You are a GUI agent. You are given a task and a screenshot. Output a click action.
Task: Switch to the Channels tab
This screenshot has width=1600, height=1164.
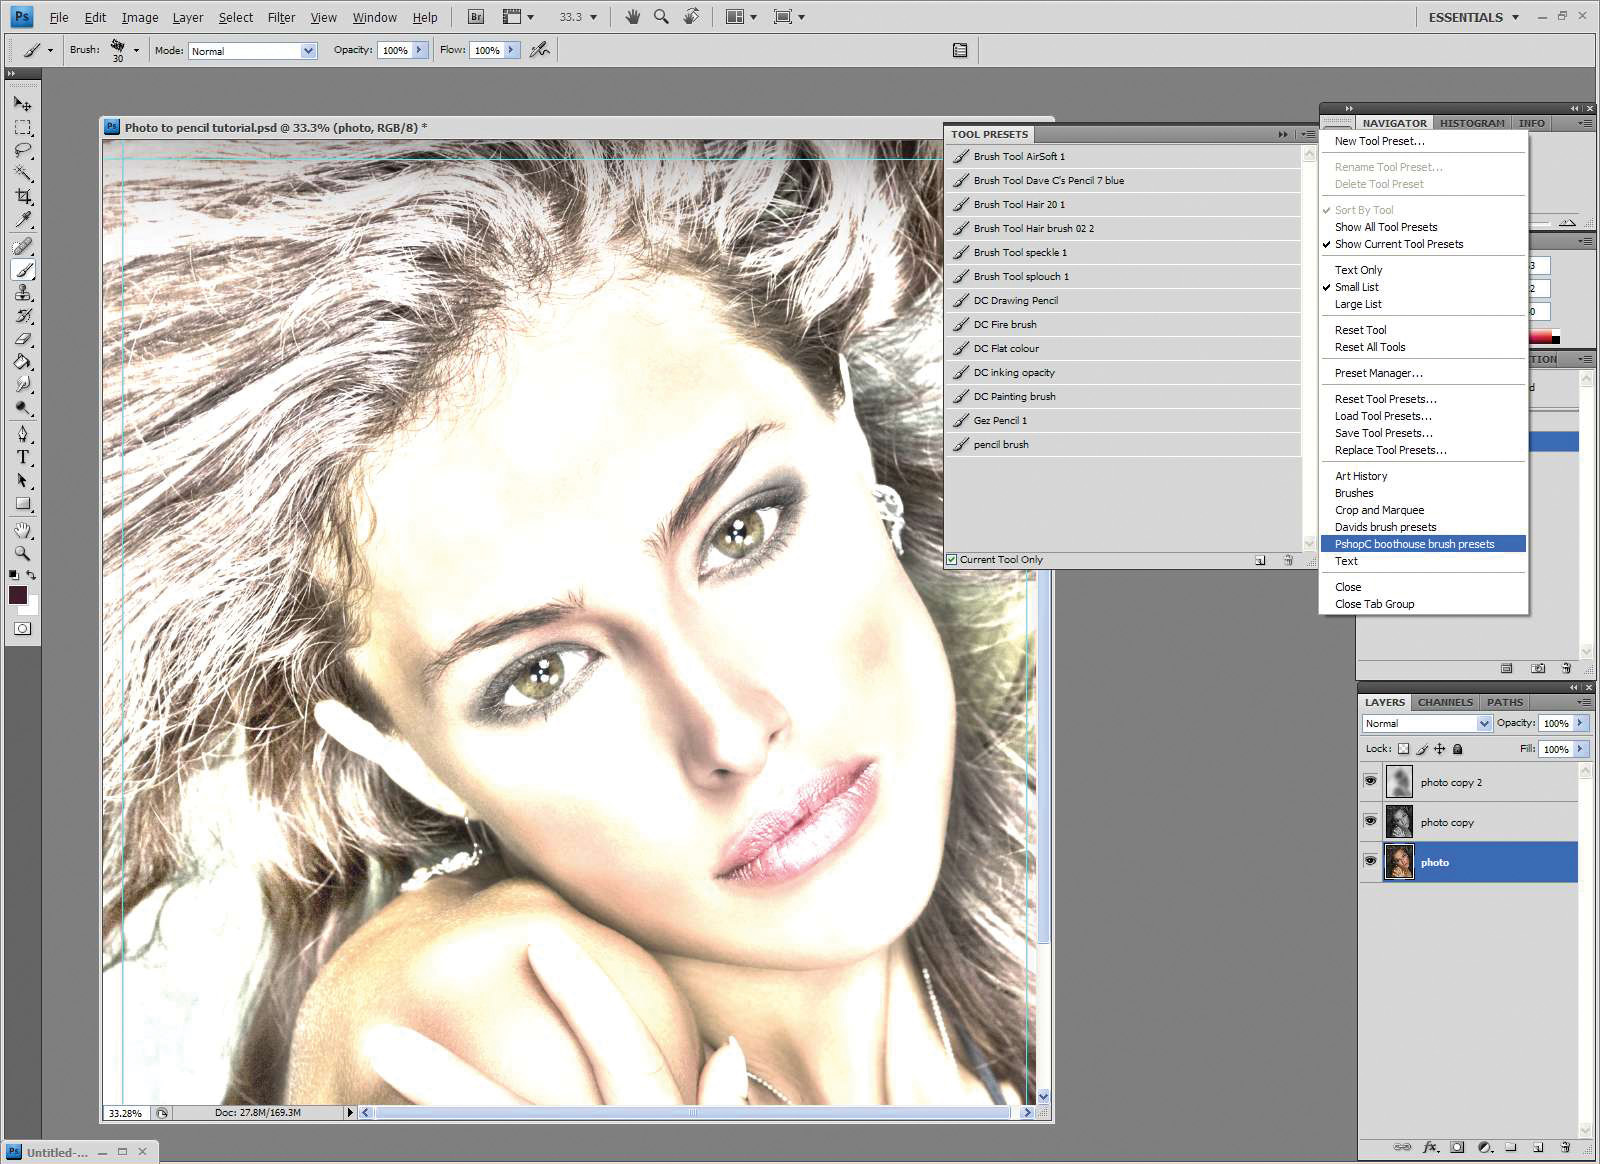(x=1444, y=702)
